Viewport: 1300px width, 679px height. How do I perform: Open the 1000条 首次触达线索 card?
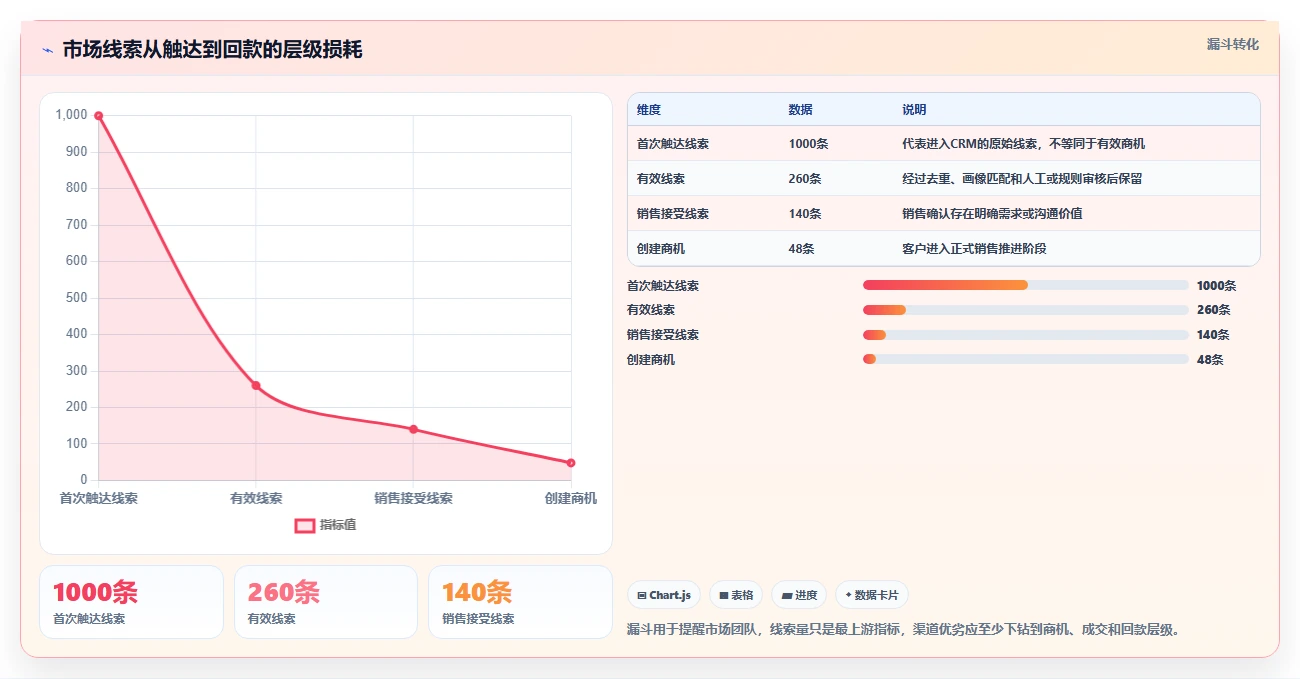(131, 602)
